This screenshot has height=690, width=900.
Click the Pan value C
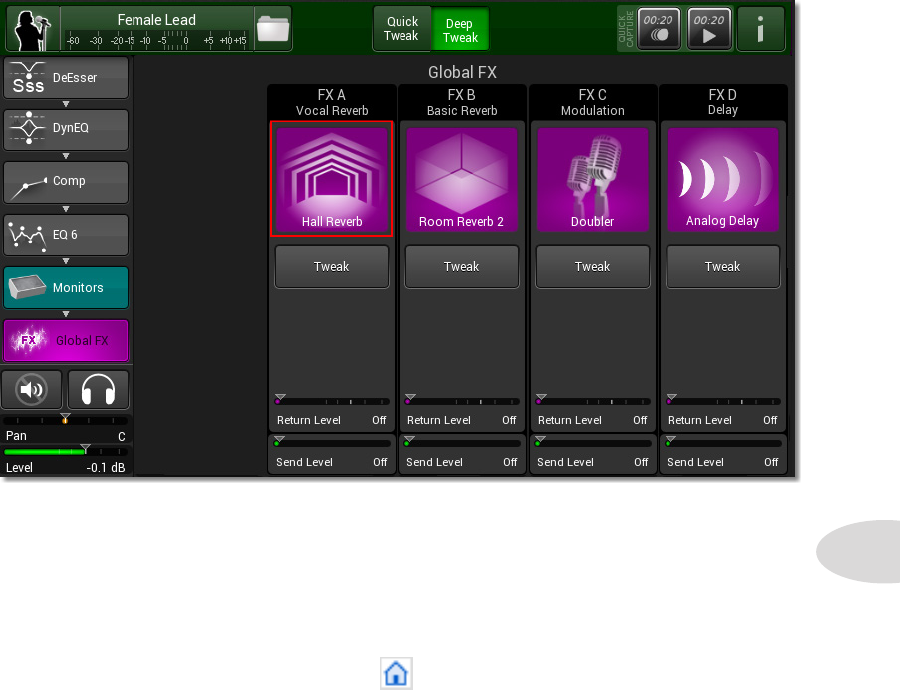(x=122, y=436)
